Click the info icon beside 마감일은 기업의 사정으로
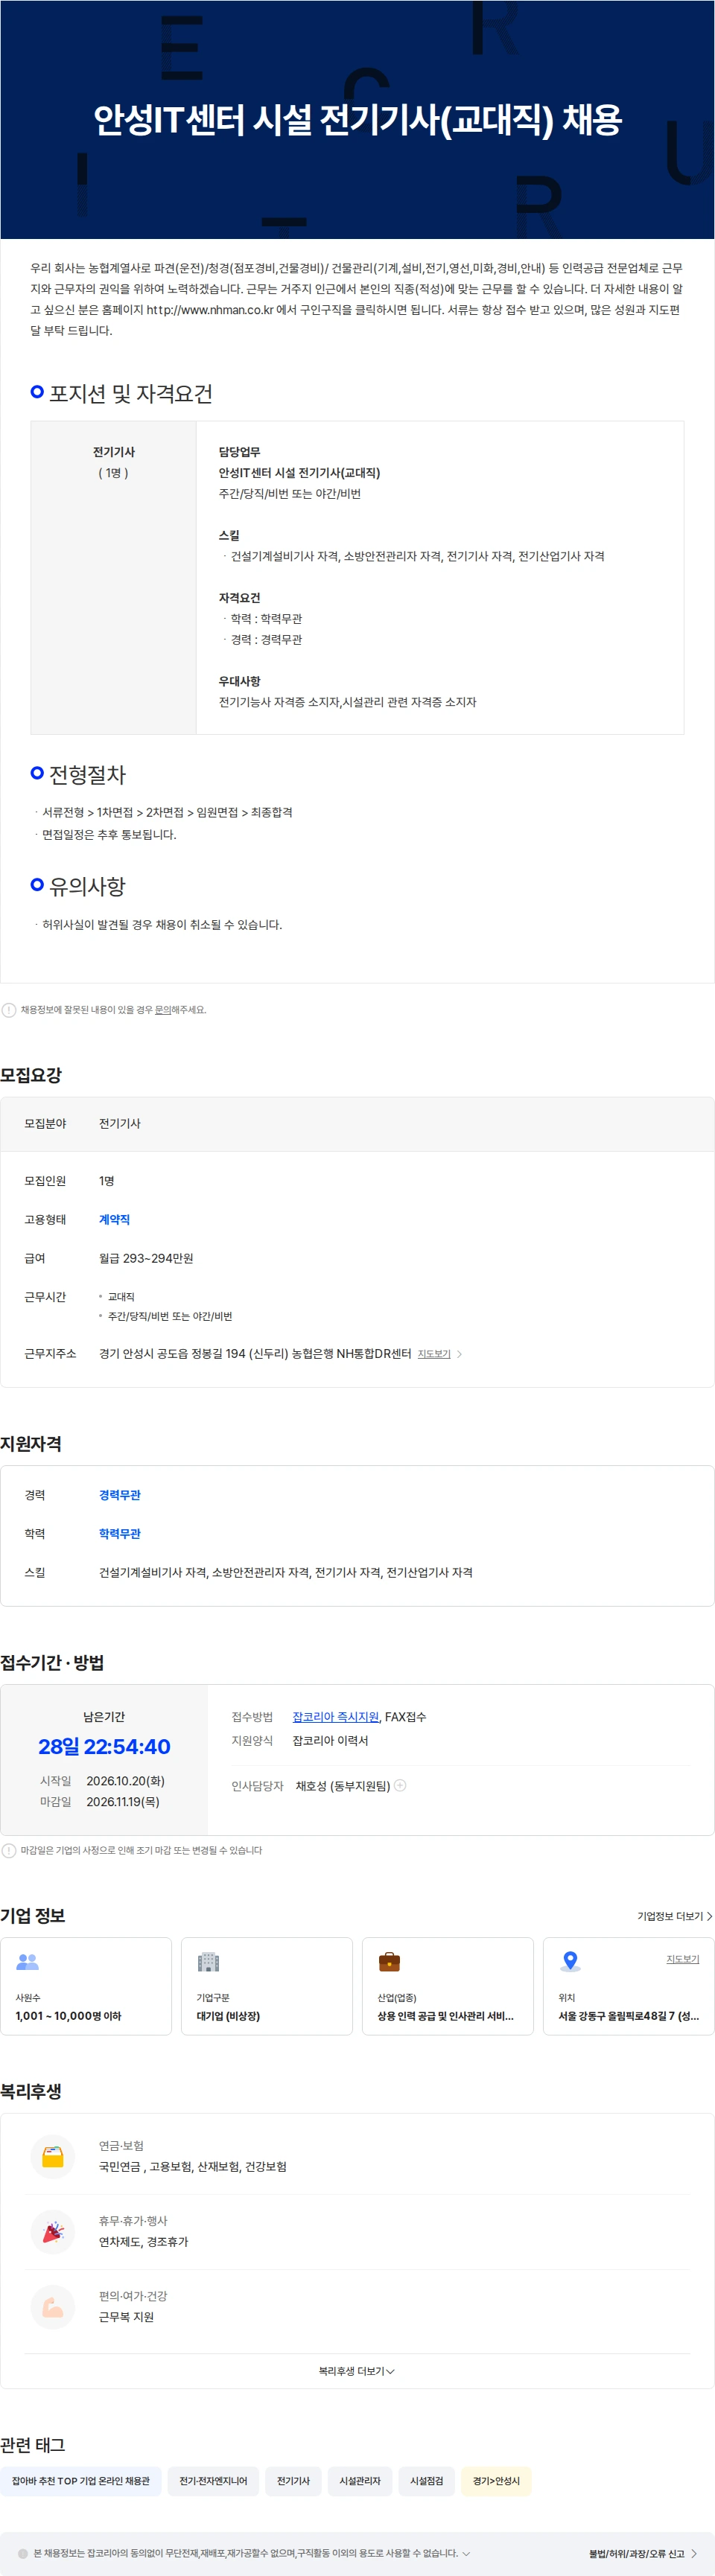This screenshot has width=715, height=2576. click(9, 1851)
